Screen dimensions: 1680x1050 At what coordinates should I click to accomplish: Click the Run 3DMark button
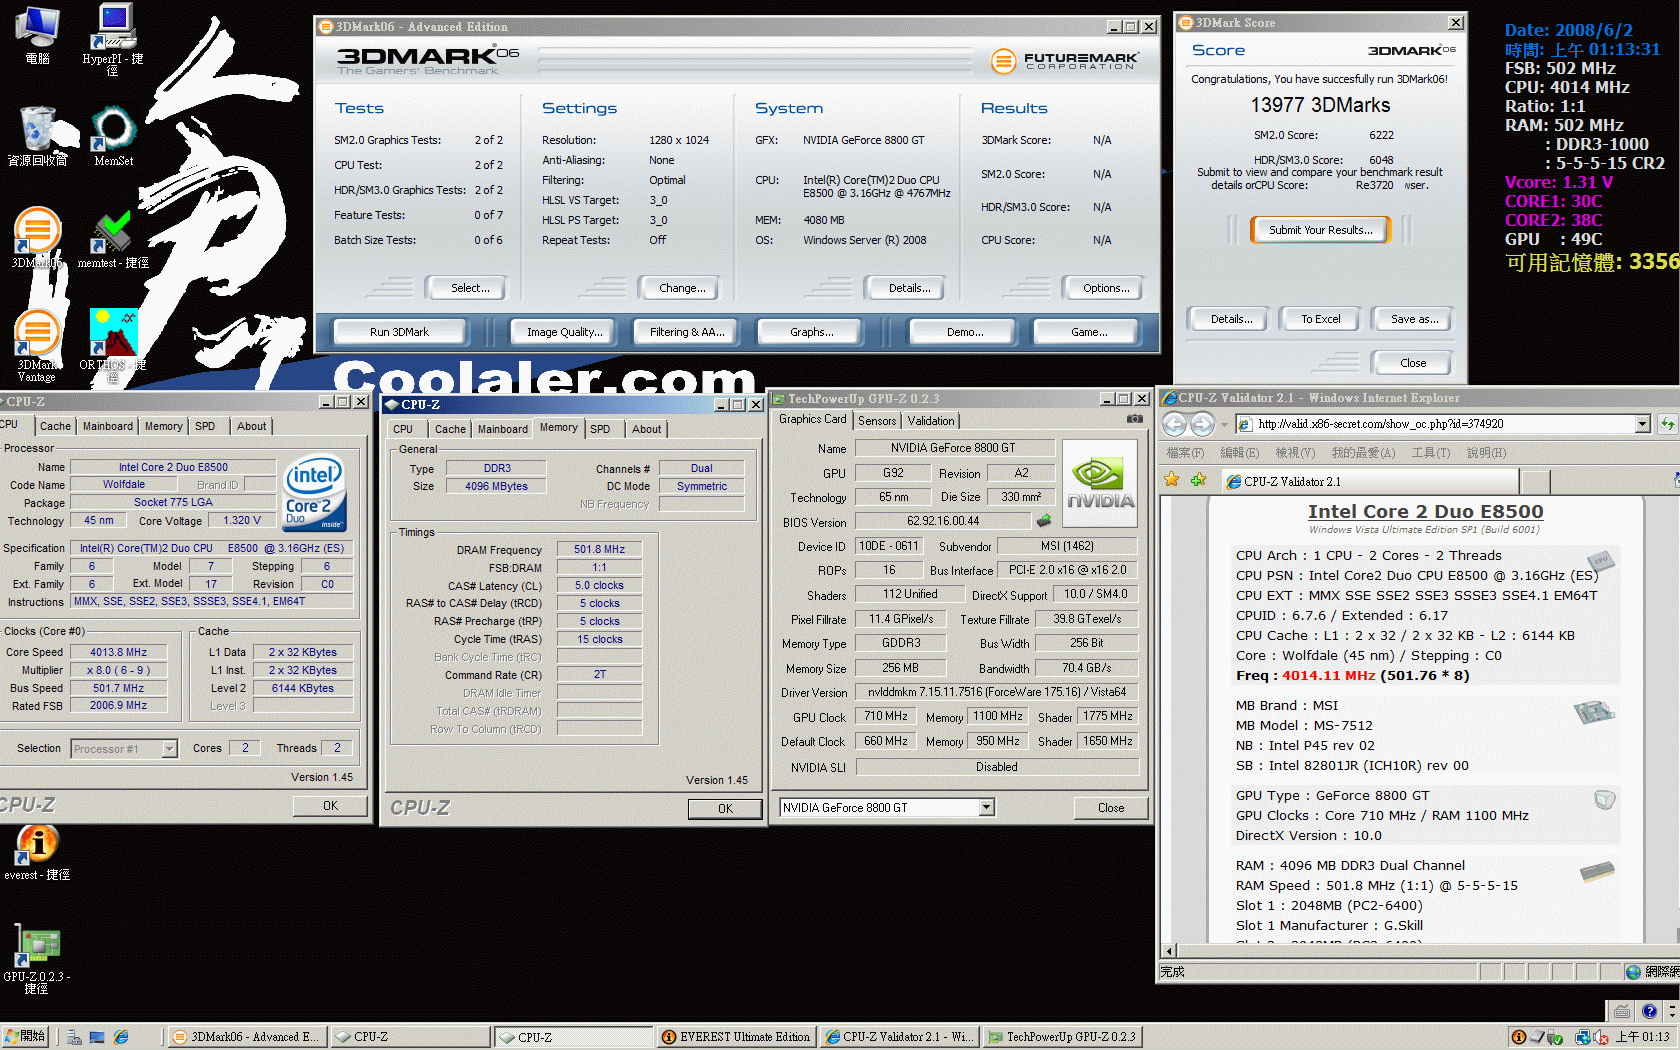[x=399, y=332]
